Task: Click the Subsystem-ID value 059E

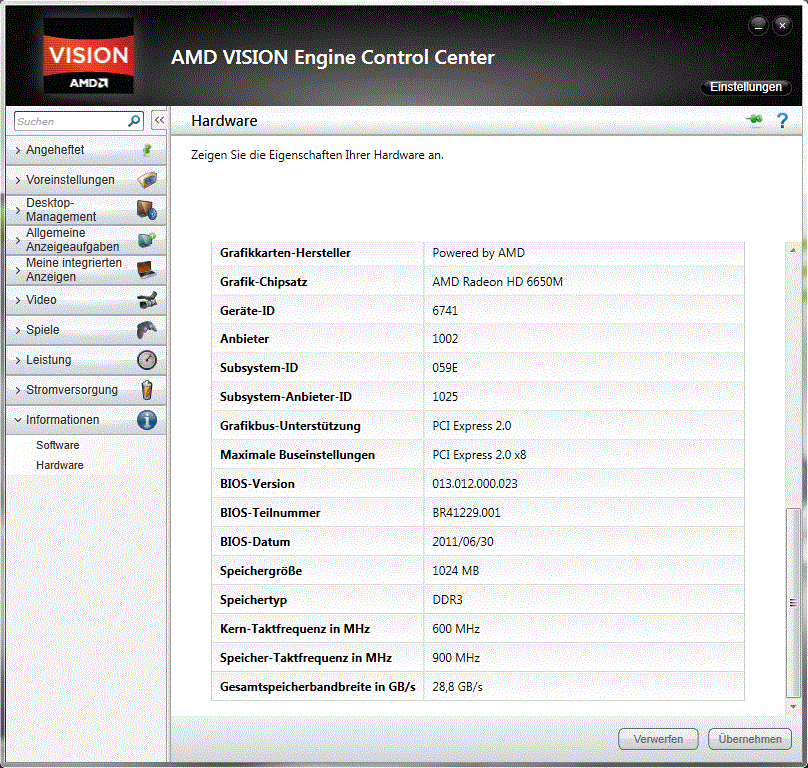Action: (x=445, y=368)
